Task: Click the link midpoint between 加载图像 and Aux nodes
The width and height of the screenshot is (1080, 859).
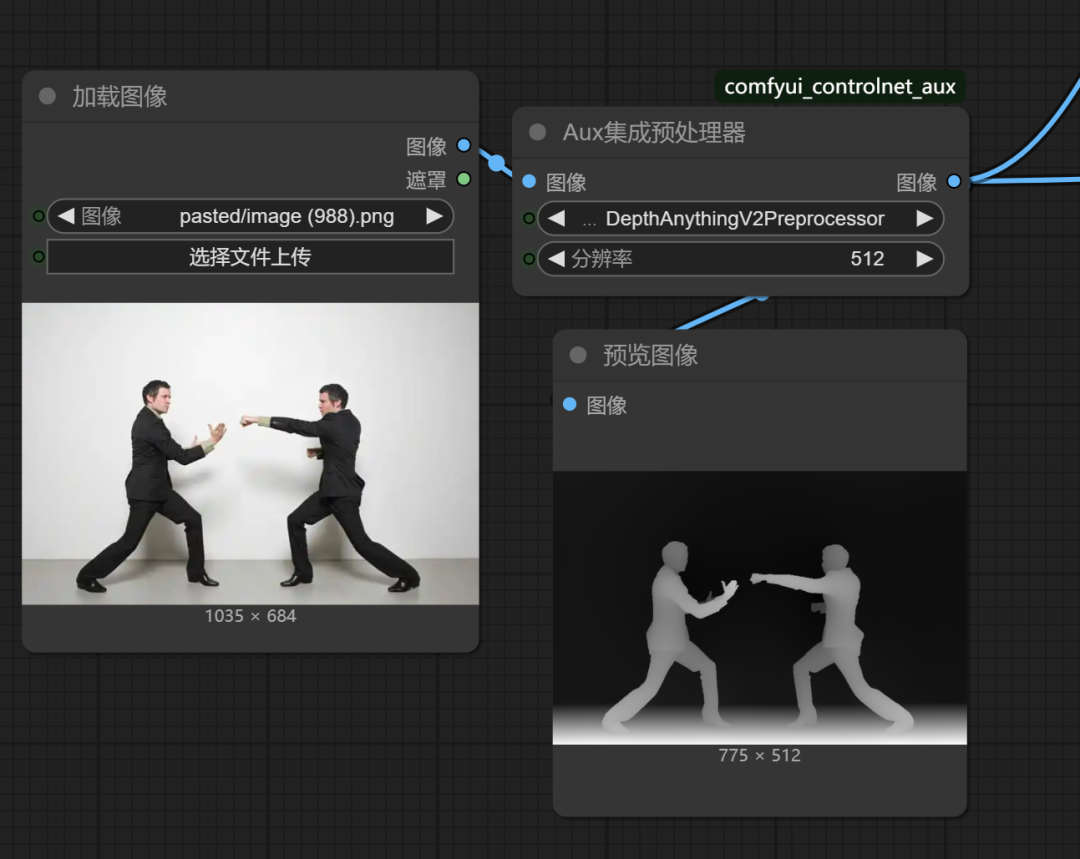Action: (x=496, y=163)
